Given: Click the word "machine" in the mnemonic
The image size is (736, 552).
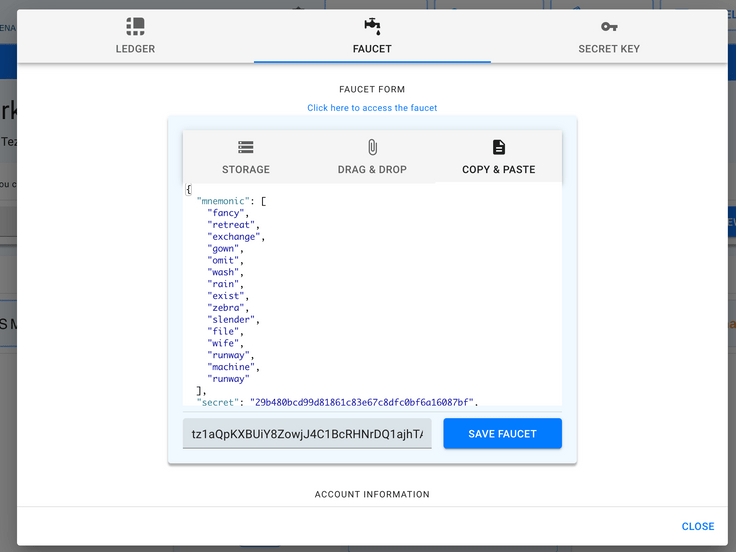Looking at the screenshot, I should [x=231, y=367].
